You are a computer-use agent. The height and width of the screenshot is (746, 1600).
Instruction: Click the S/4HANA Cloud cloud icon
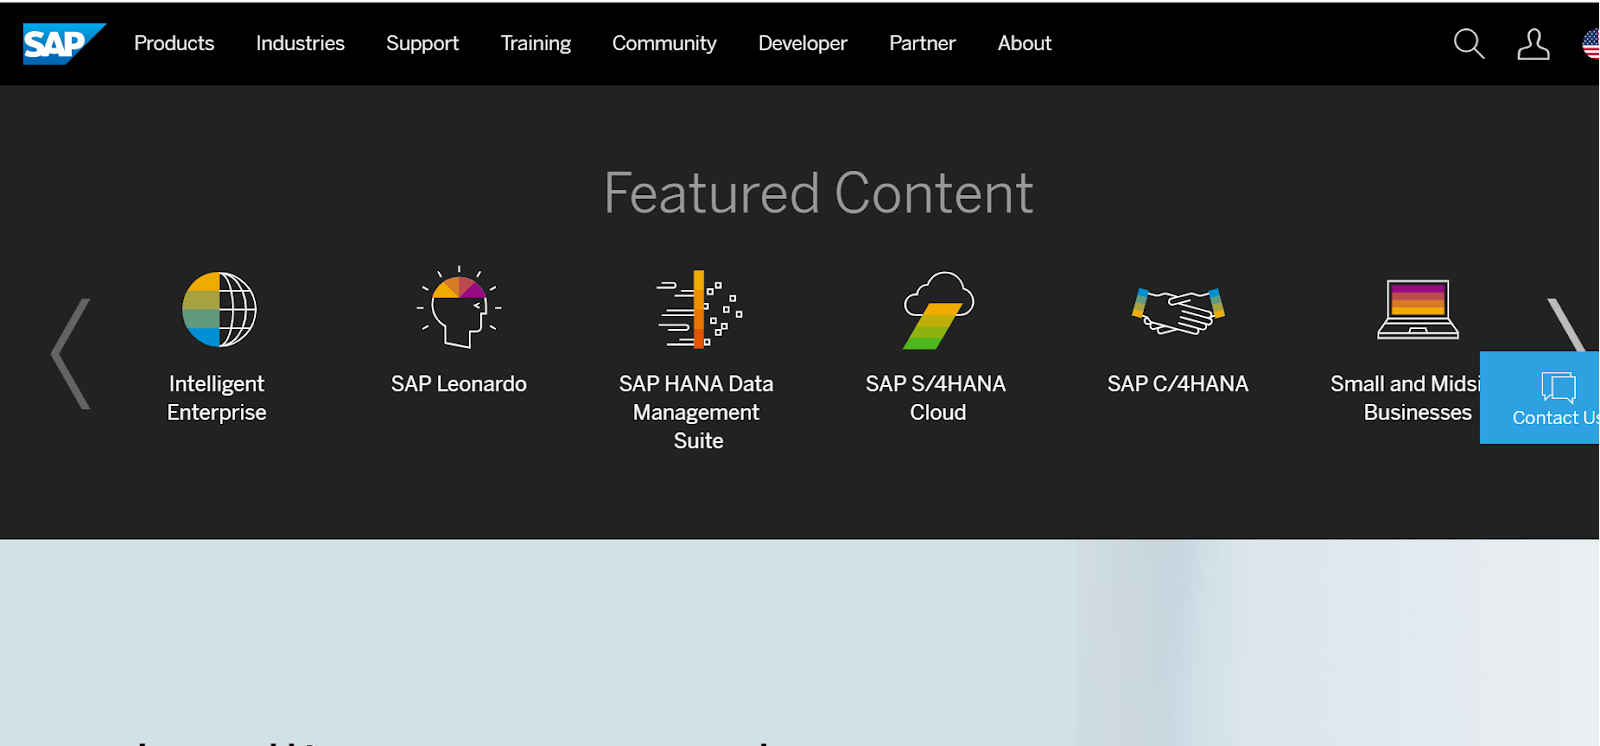tap(938, 310)
